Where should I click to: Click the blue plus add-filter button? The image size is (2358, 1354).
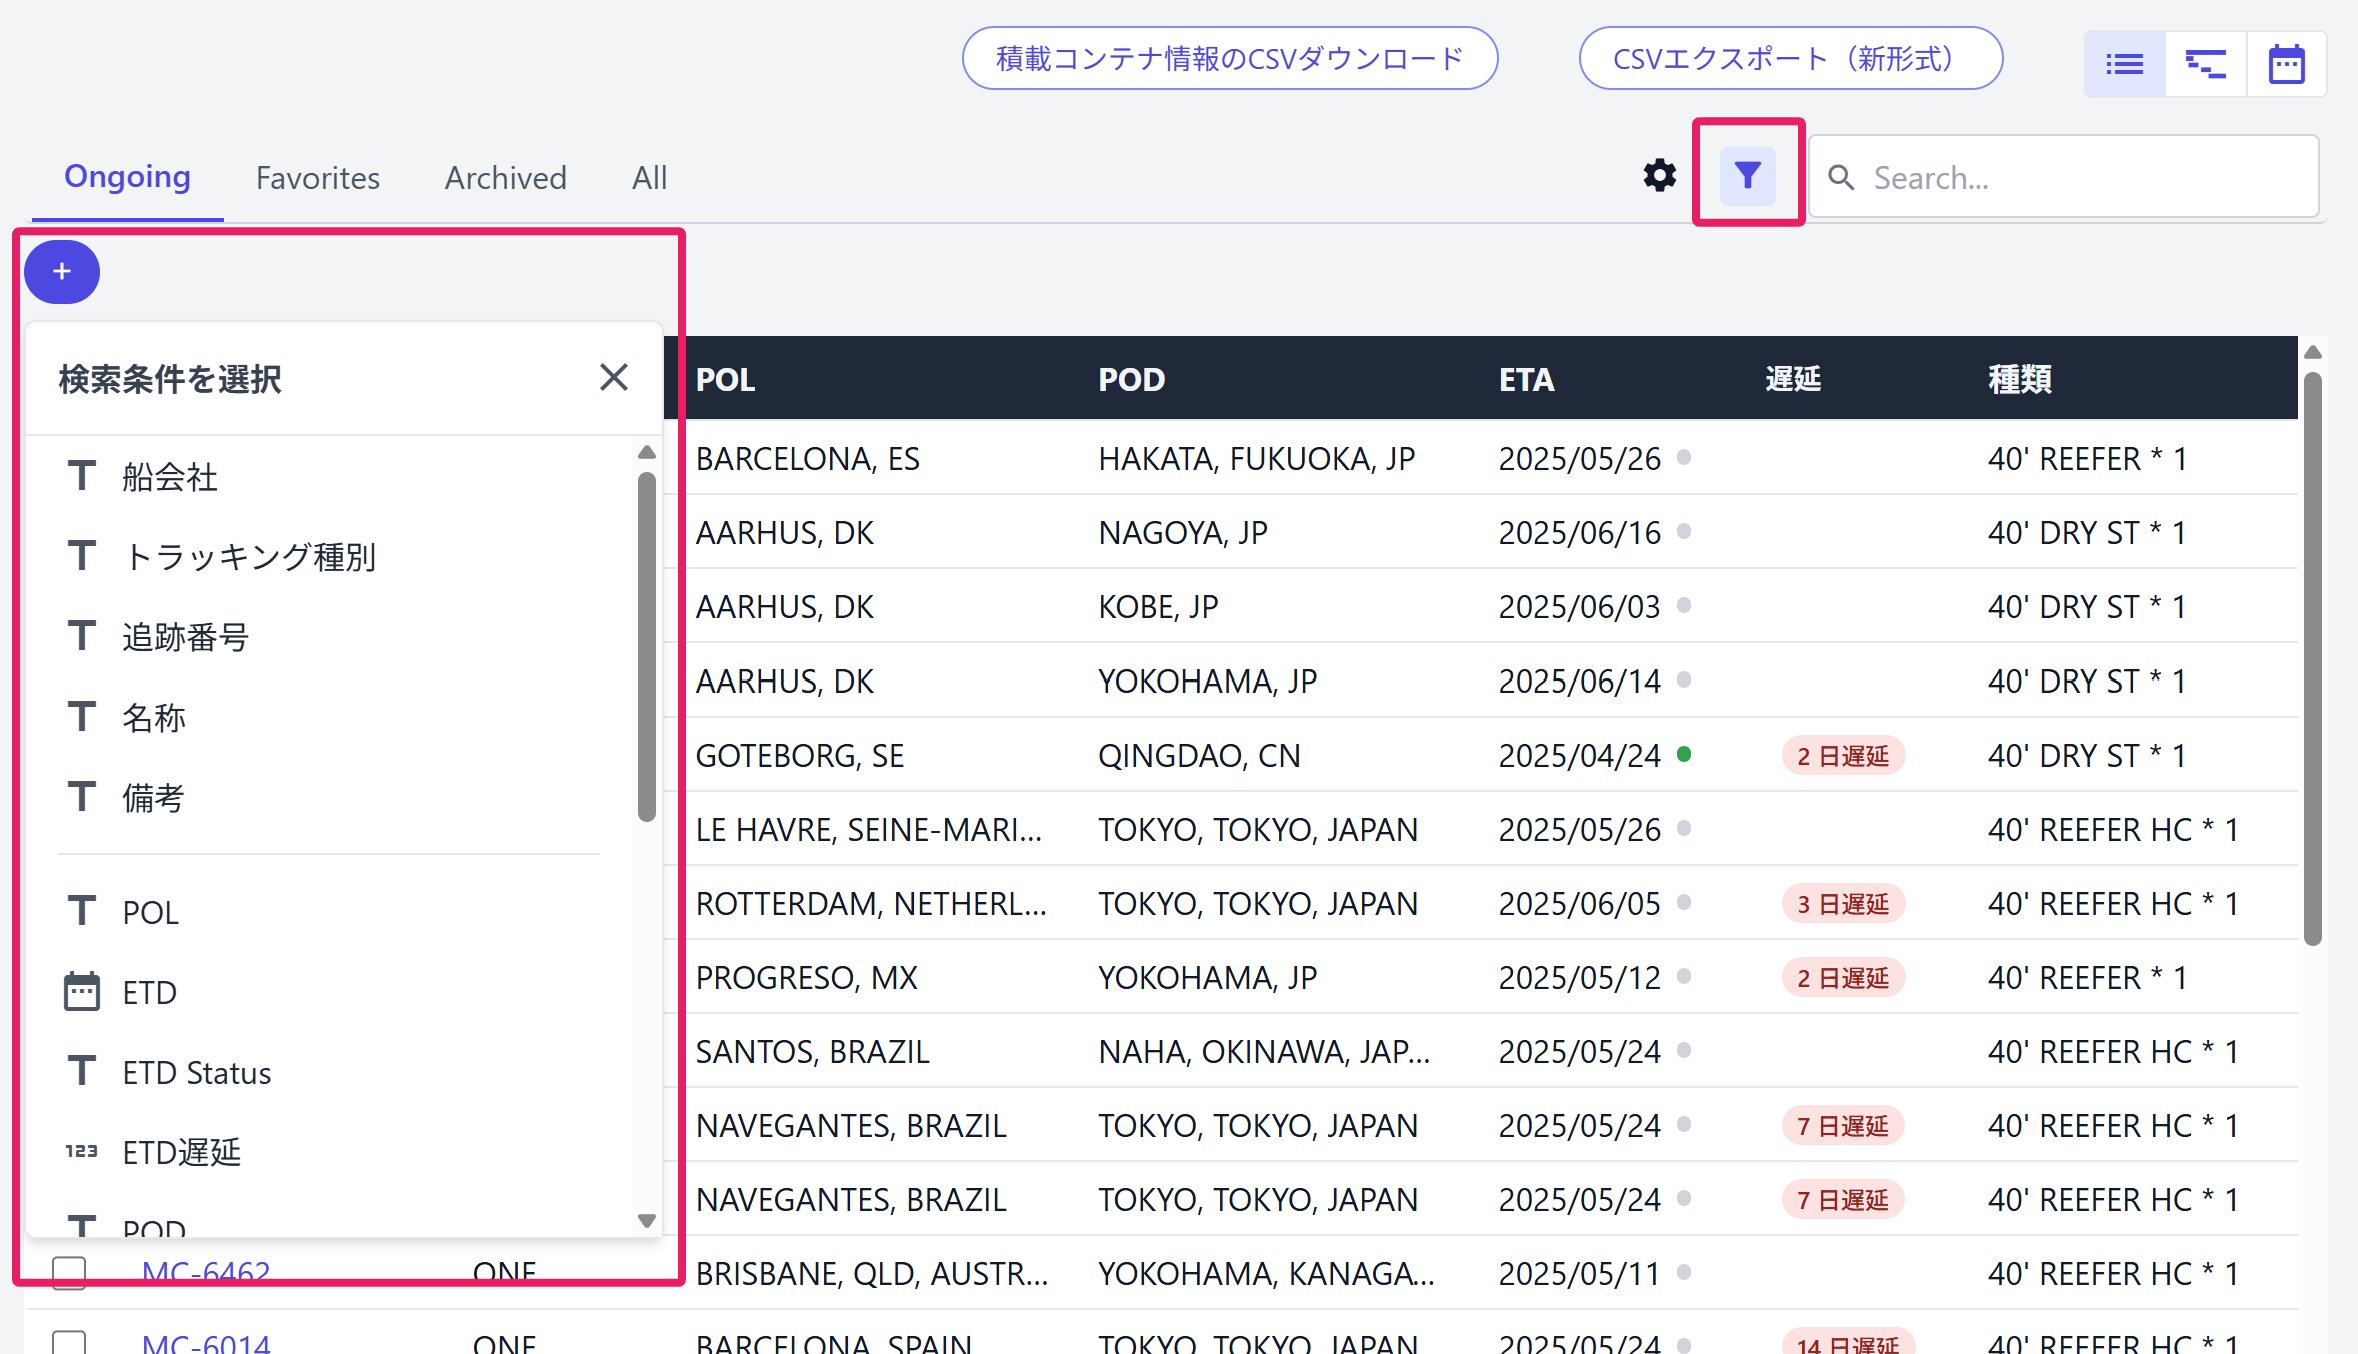[62, 272]
